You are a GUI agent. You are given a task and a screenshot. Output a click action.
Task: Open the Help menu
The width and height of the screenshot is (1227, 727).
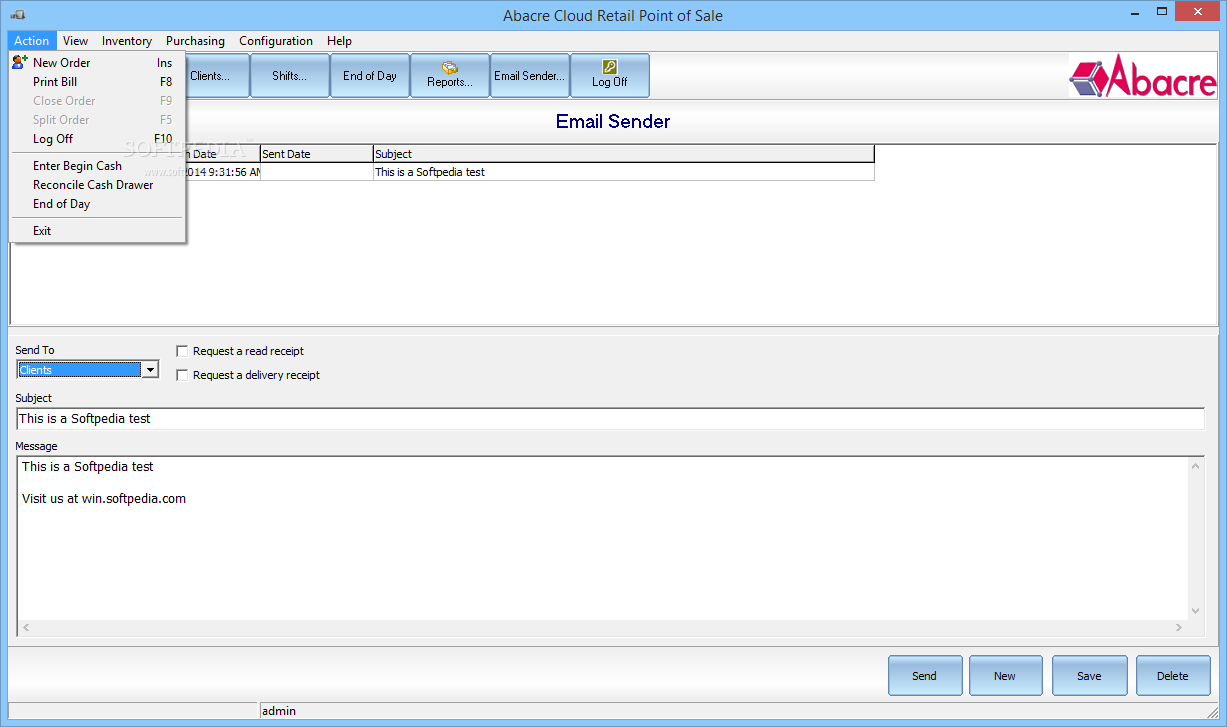pyautogui.click(x=339, y=41)
